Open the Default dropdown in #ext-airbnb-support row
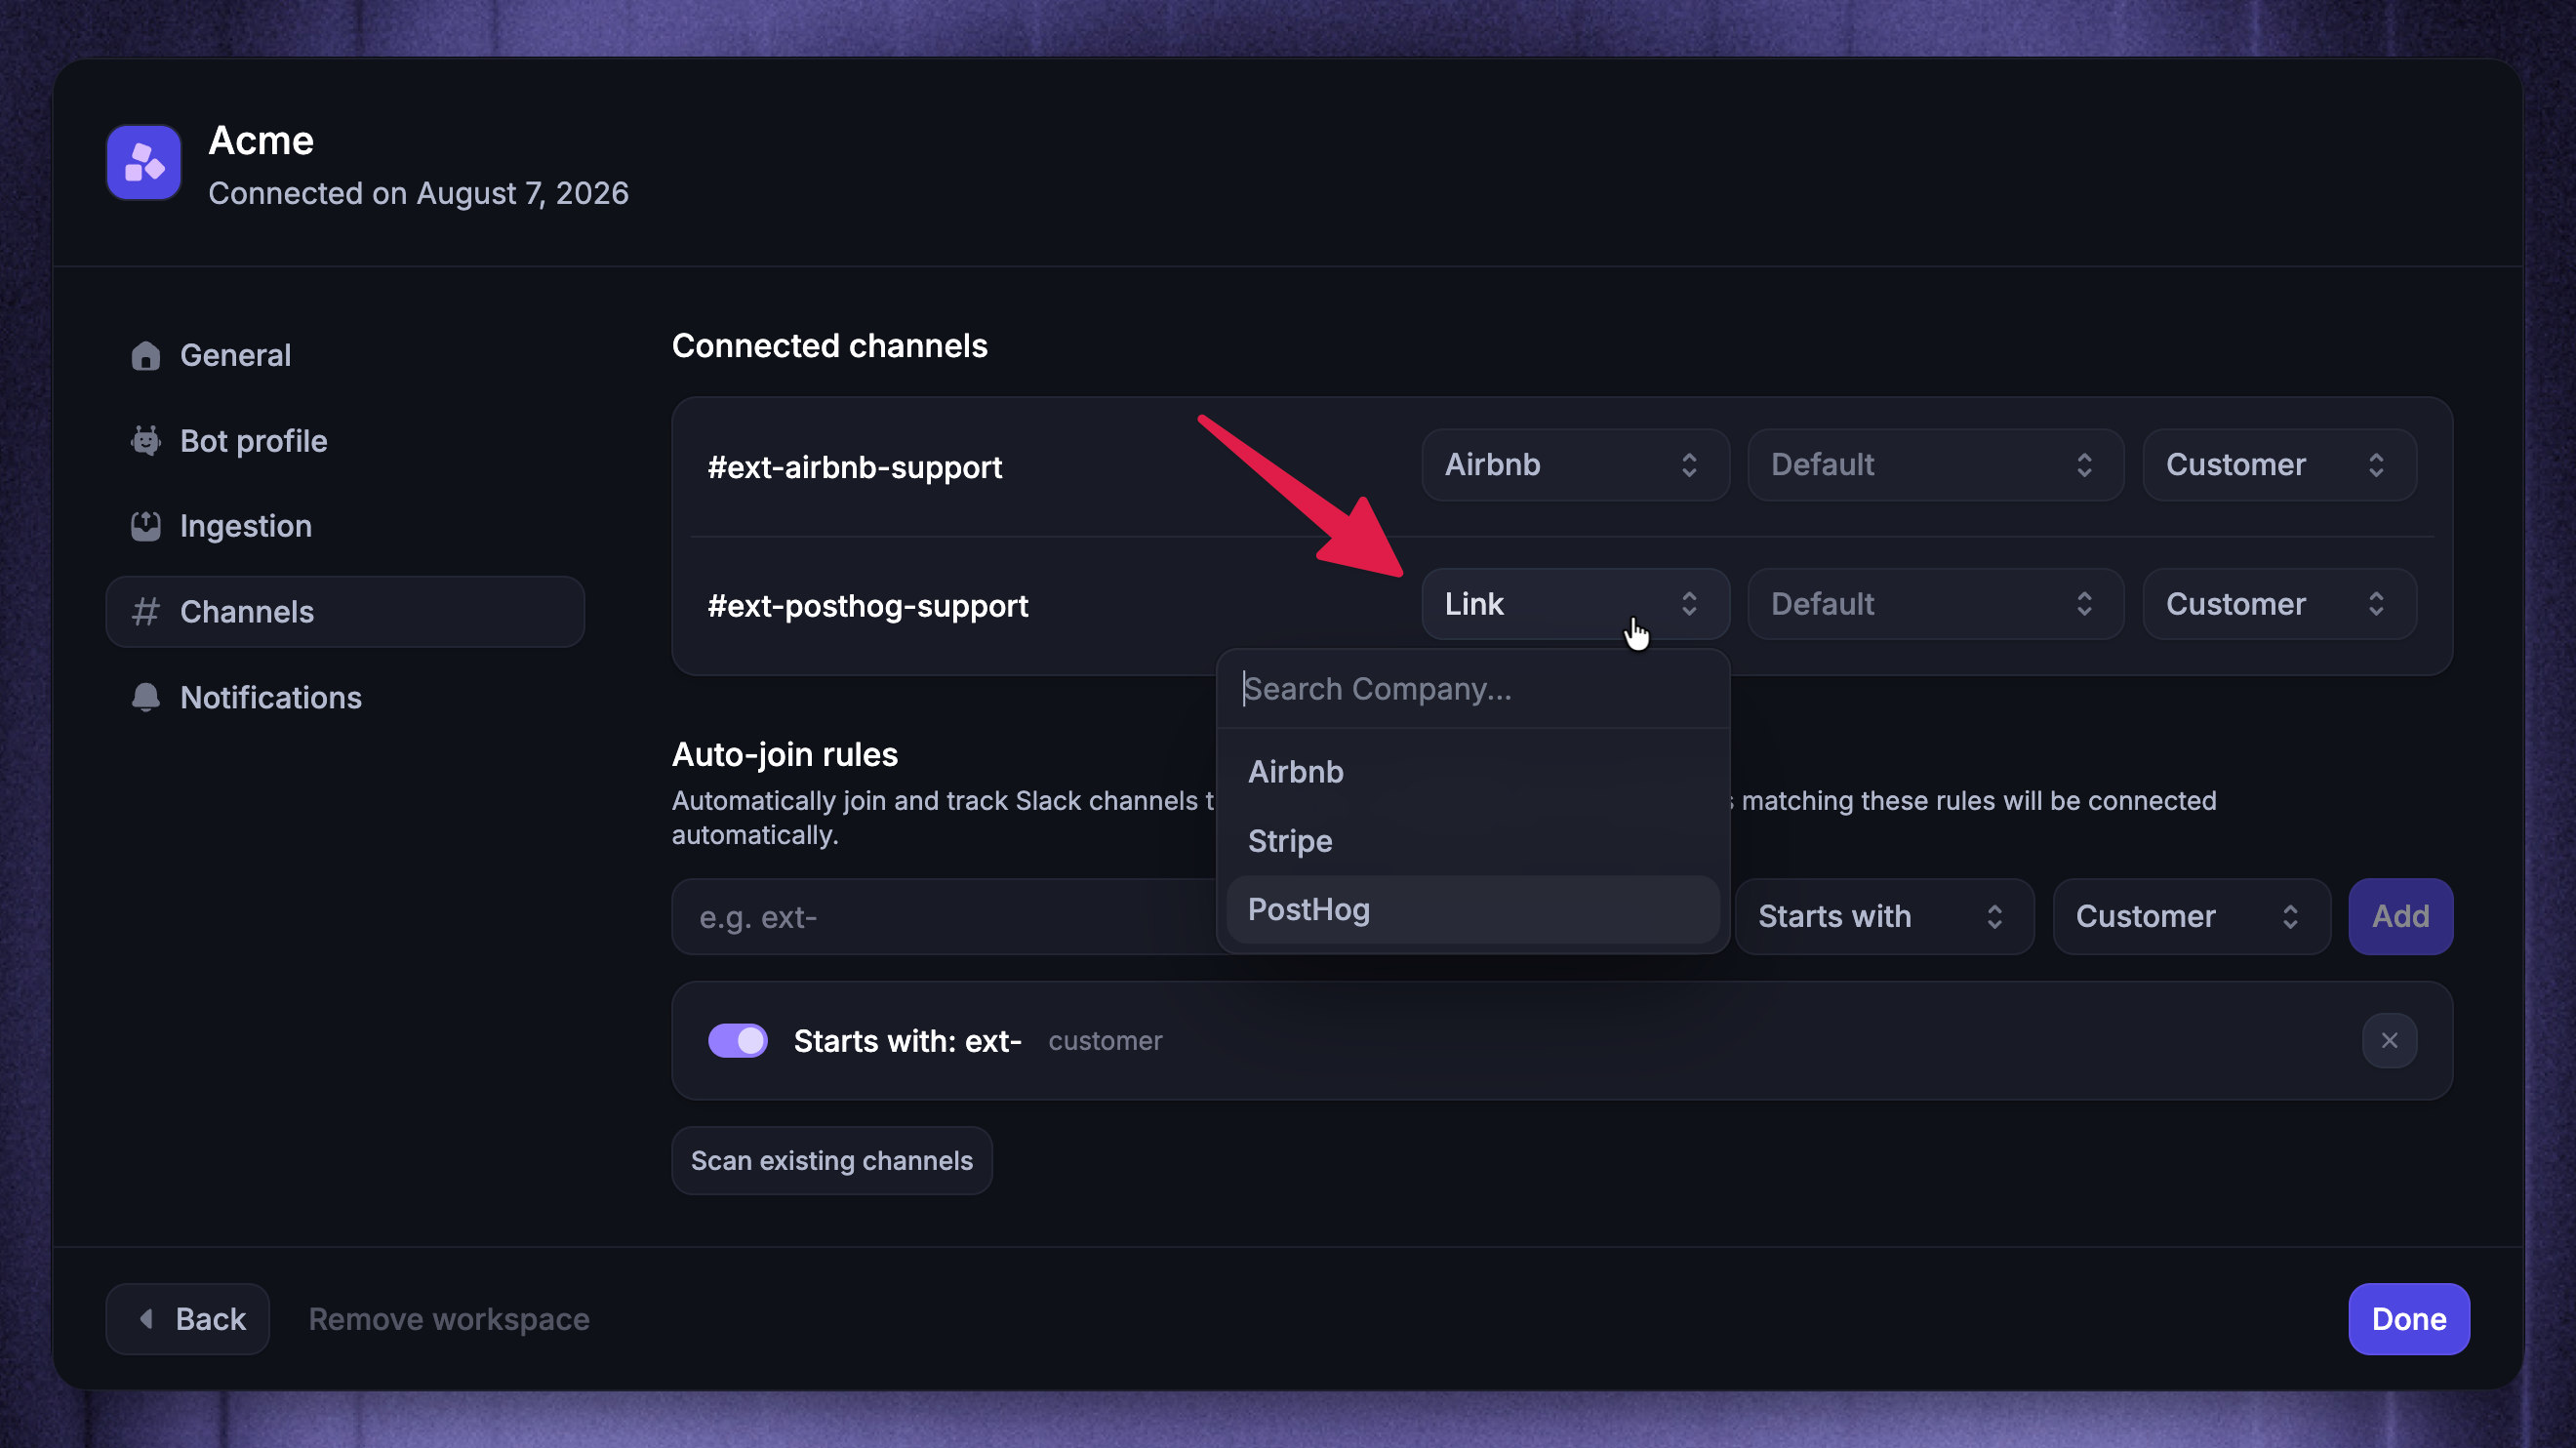This screenshot has width=2576, height=1448. point(1935,464)
